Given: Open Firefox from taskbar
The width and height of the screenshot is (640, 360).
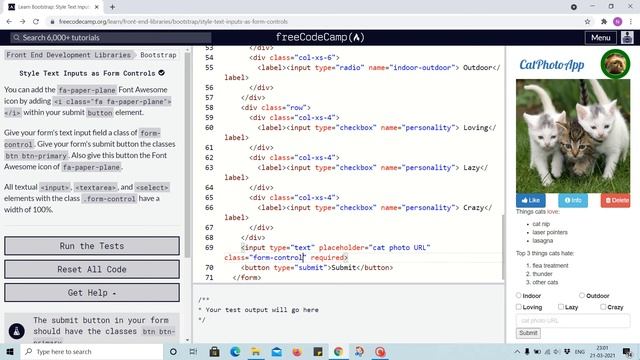Looking at the screenshot, I should pyautogui.click(x=297, y=351).
